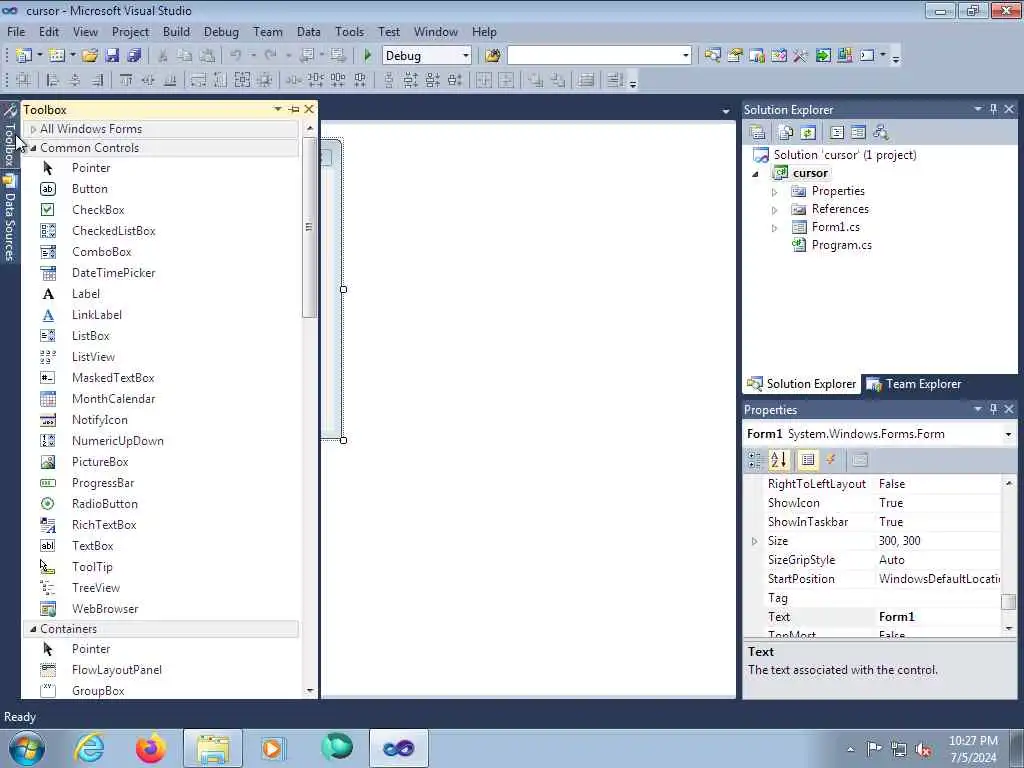
Task: Open the empty Find combo box dropdown arrow
Action: click(685, 56)
